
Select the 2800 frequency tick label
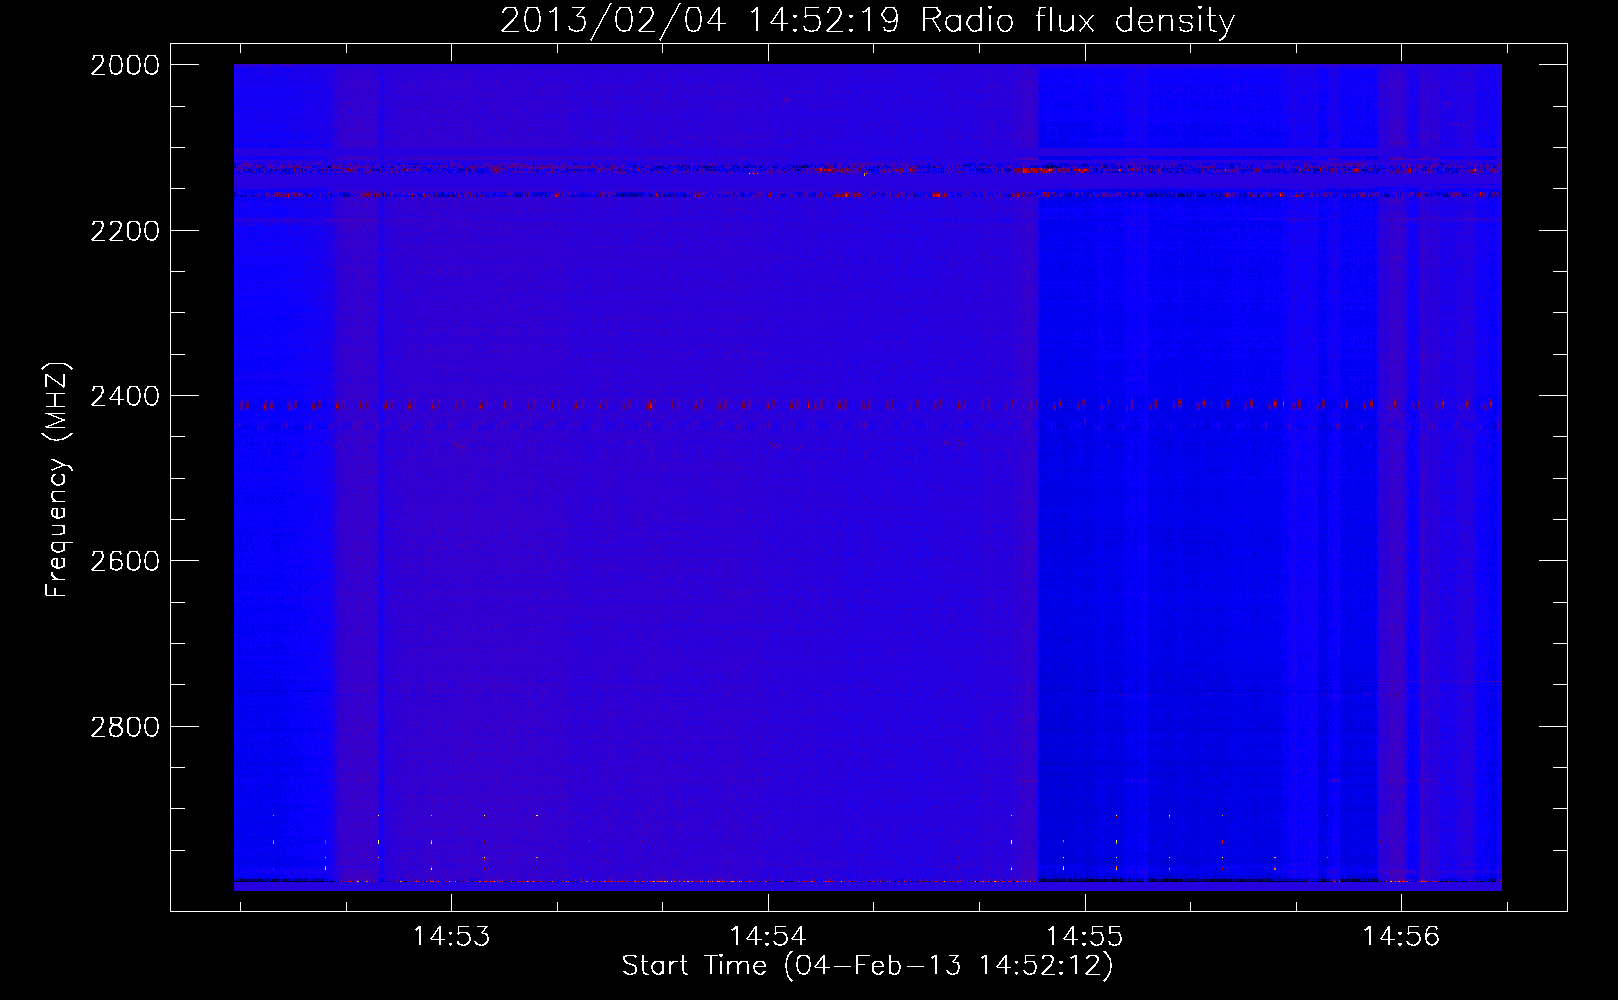tap(125, 727)
